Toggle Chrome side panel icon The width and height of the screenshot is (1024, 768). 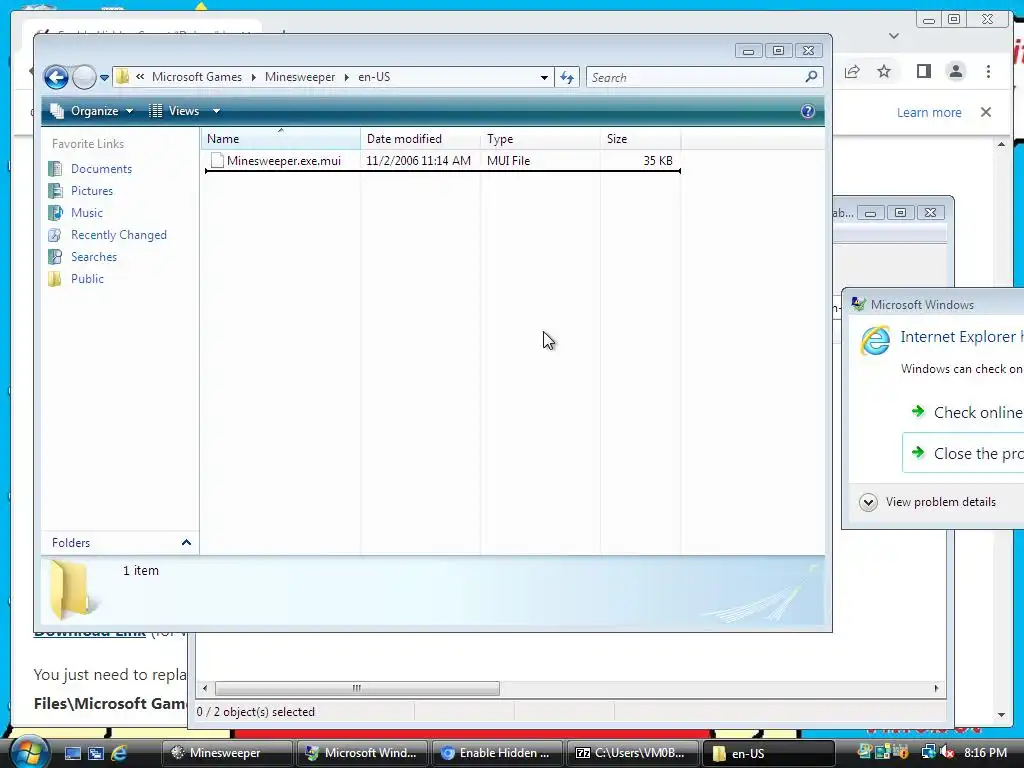tap(923, 71)
